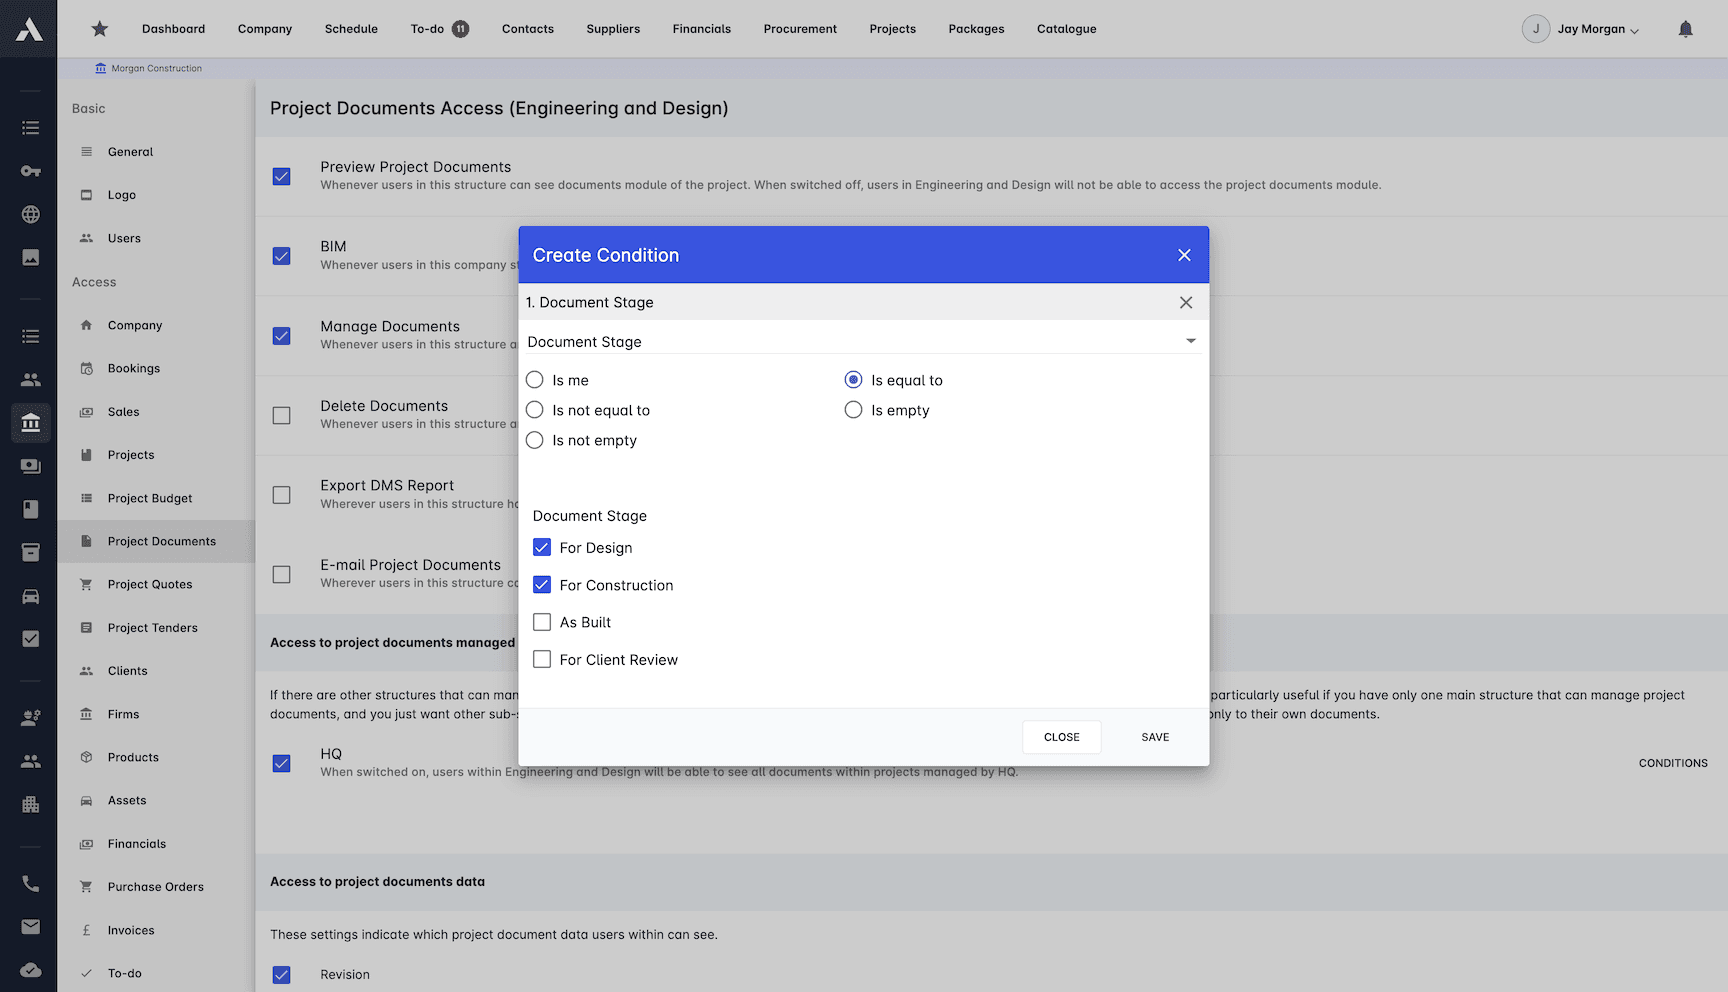Open the mail envelope icon in the rail
This screenshot has width=1728, height=992.
point(30,926)
